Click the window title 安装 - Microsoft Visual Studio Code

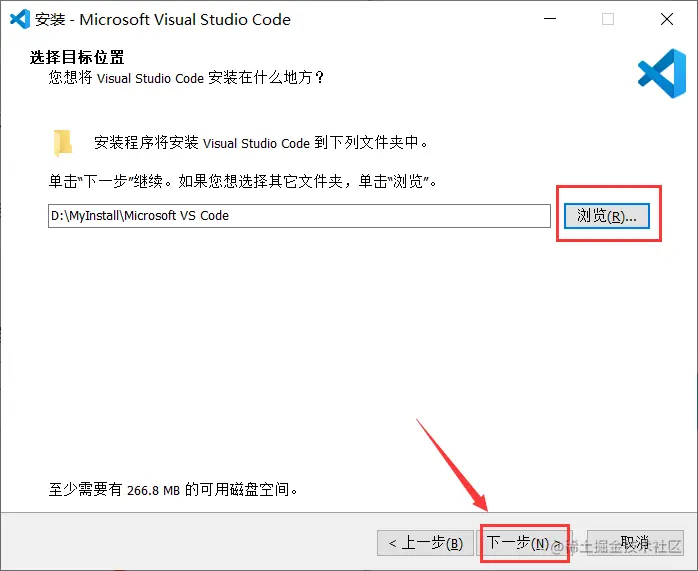(163, 20)
